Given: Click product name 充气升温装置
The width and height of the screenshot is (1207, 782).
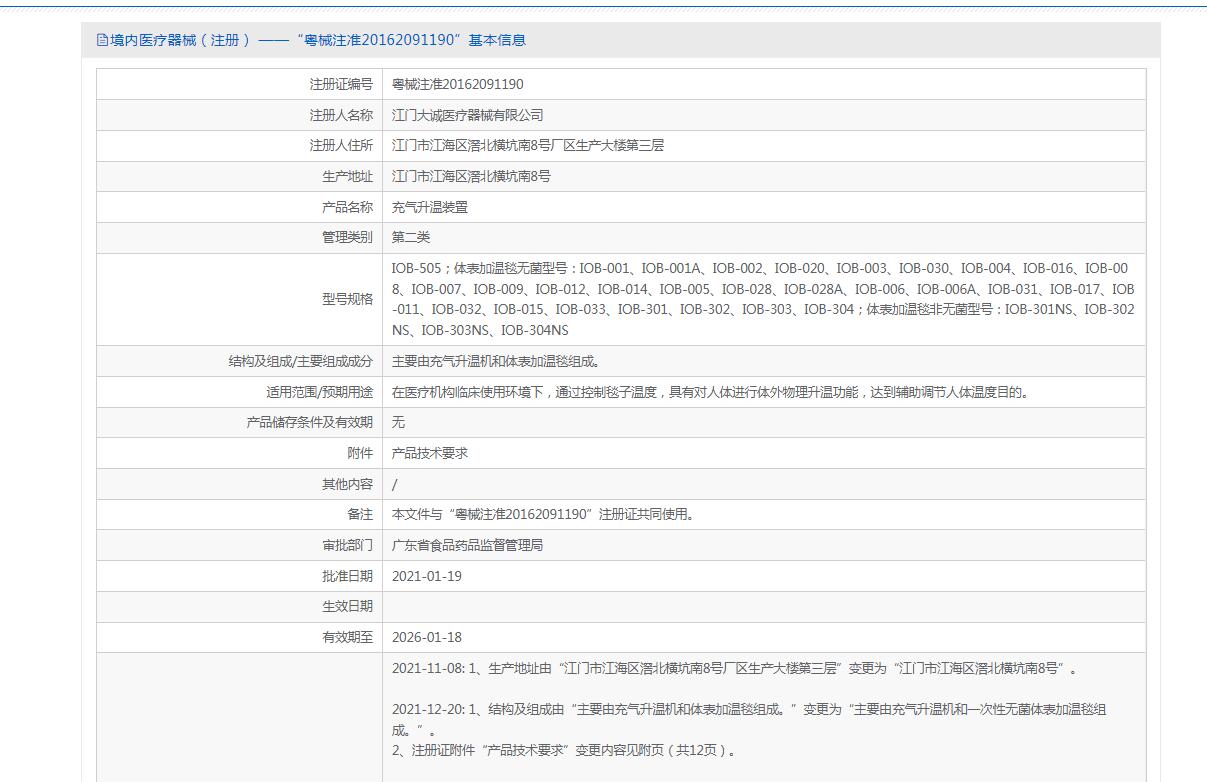Looking at the screenshot, I should pos(429,207).
